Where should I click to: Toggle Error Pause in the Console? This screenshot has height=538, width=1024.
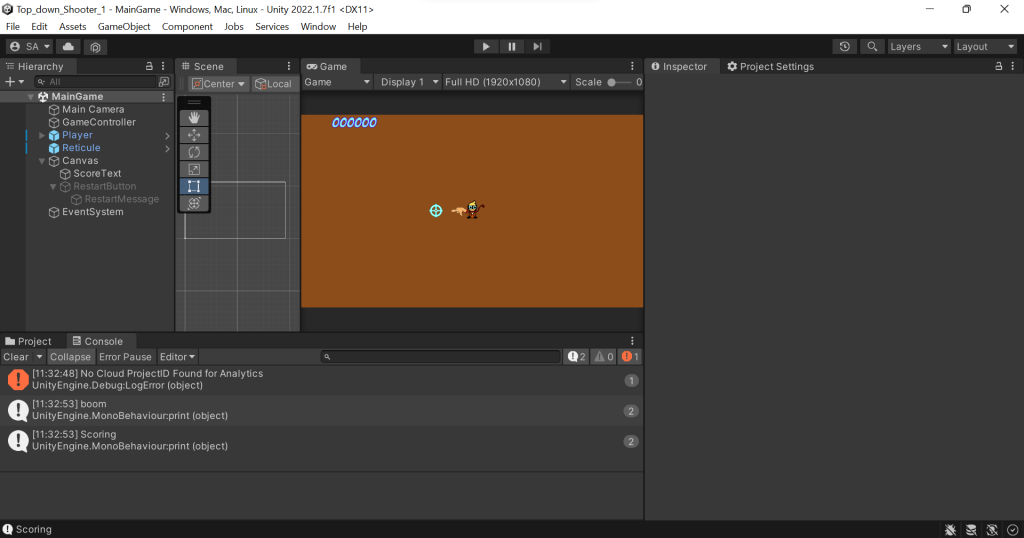(125, 357)
